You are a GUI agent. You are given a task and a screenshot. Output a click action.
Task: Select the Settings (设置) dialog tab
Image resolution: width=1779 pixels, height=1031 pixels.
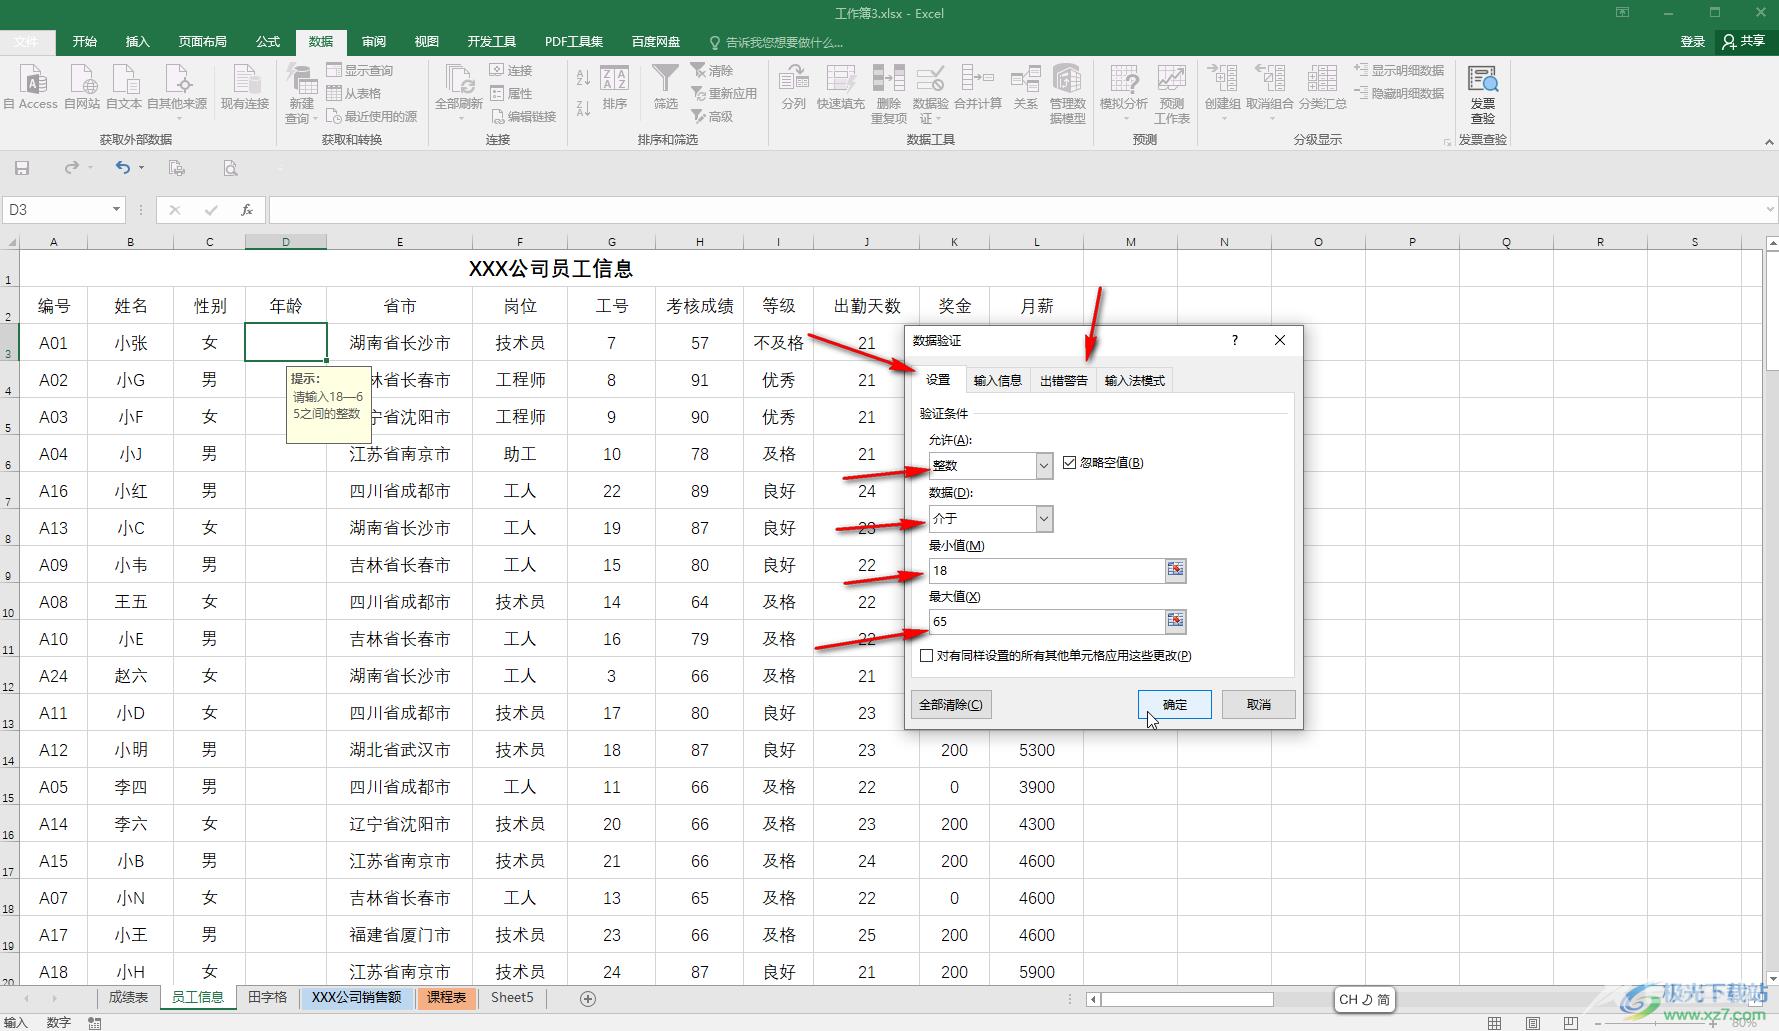coord(938,380)
